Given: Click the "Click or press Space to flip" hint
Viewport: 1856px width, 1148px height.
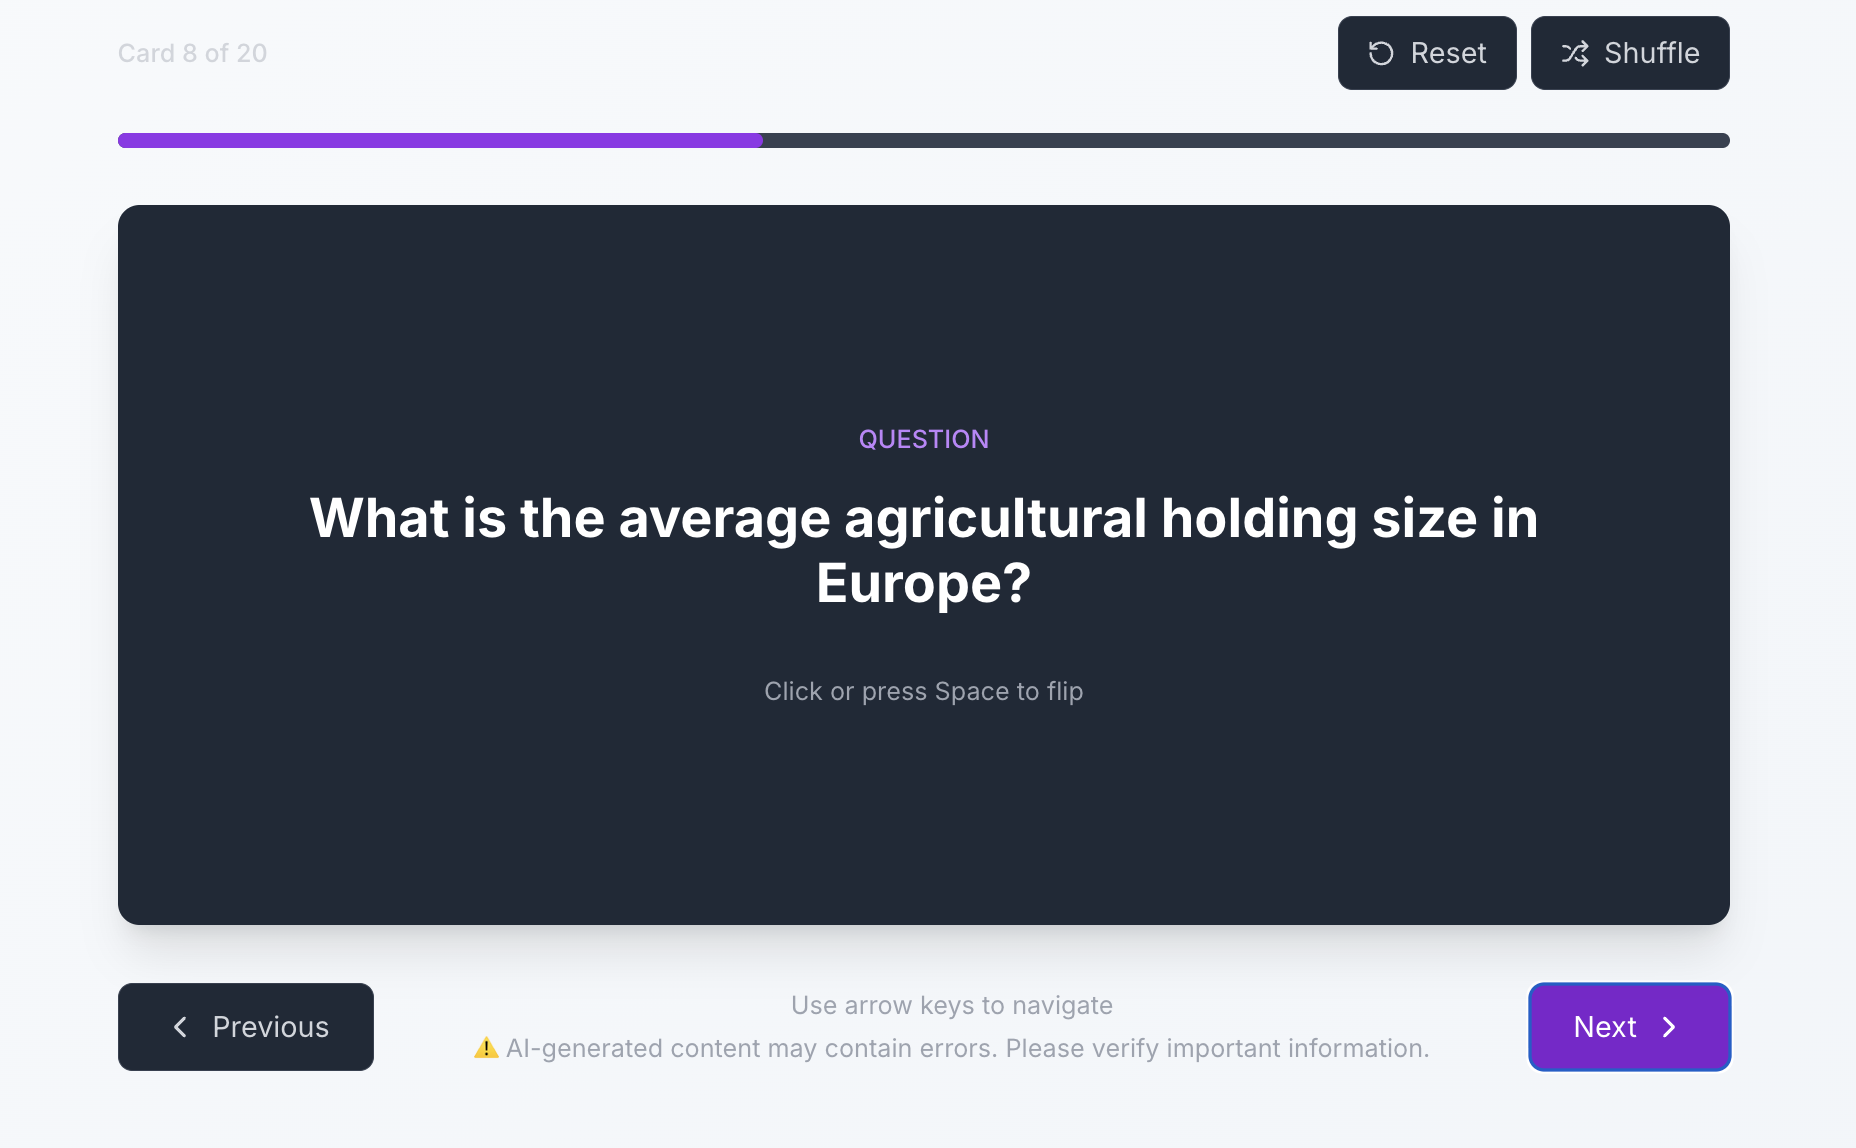Looking at the screenshot, I should [x=923, y=691].
